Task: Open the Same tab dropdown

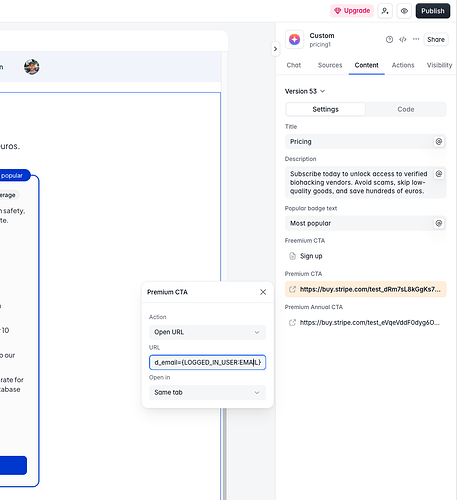Action: pyautogui.click(x=207, y=392)
